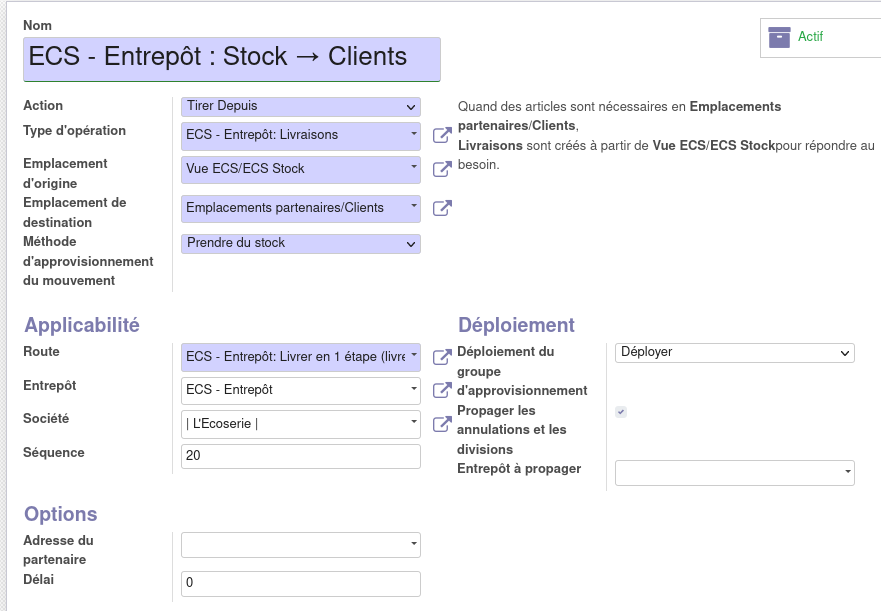Screen dimensions: 881x611
Task: Open external link for Type d'opération
Action: [441, 135]
